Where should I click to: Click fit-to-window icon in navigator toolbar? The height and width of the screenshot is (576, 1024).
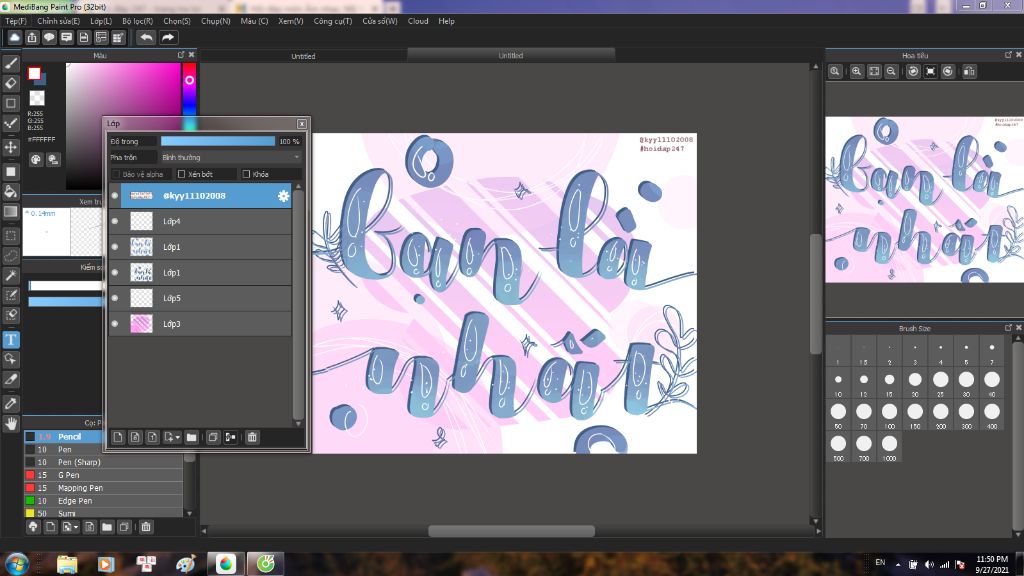coord(874,71)
